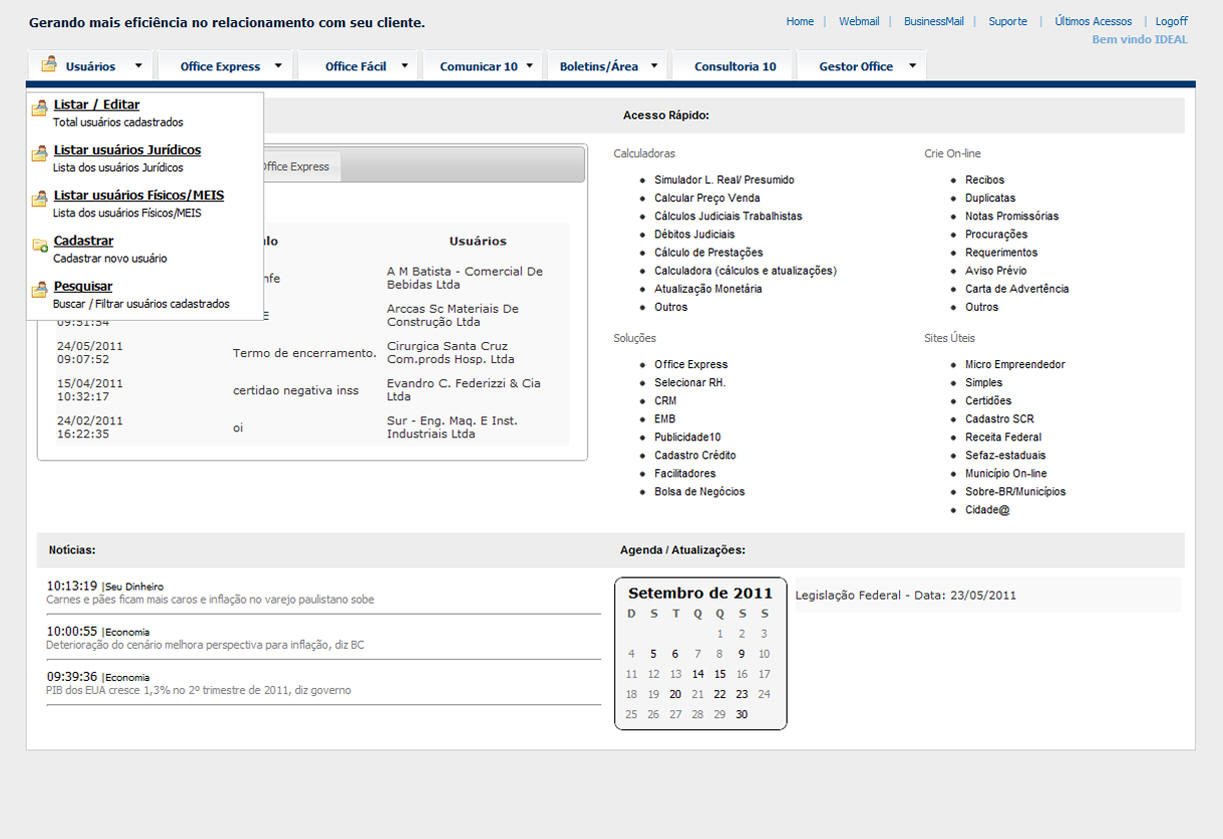1223x839 pixels.
Task: Open Cálculos Judiciais Trabalhistas
Action: click(728, 216)
